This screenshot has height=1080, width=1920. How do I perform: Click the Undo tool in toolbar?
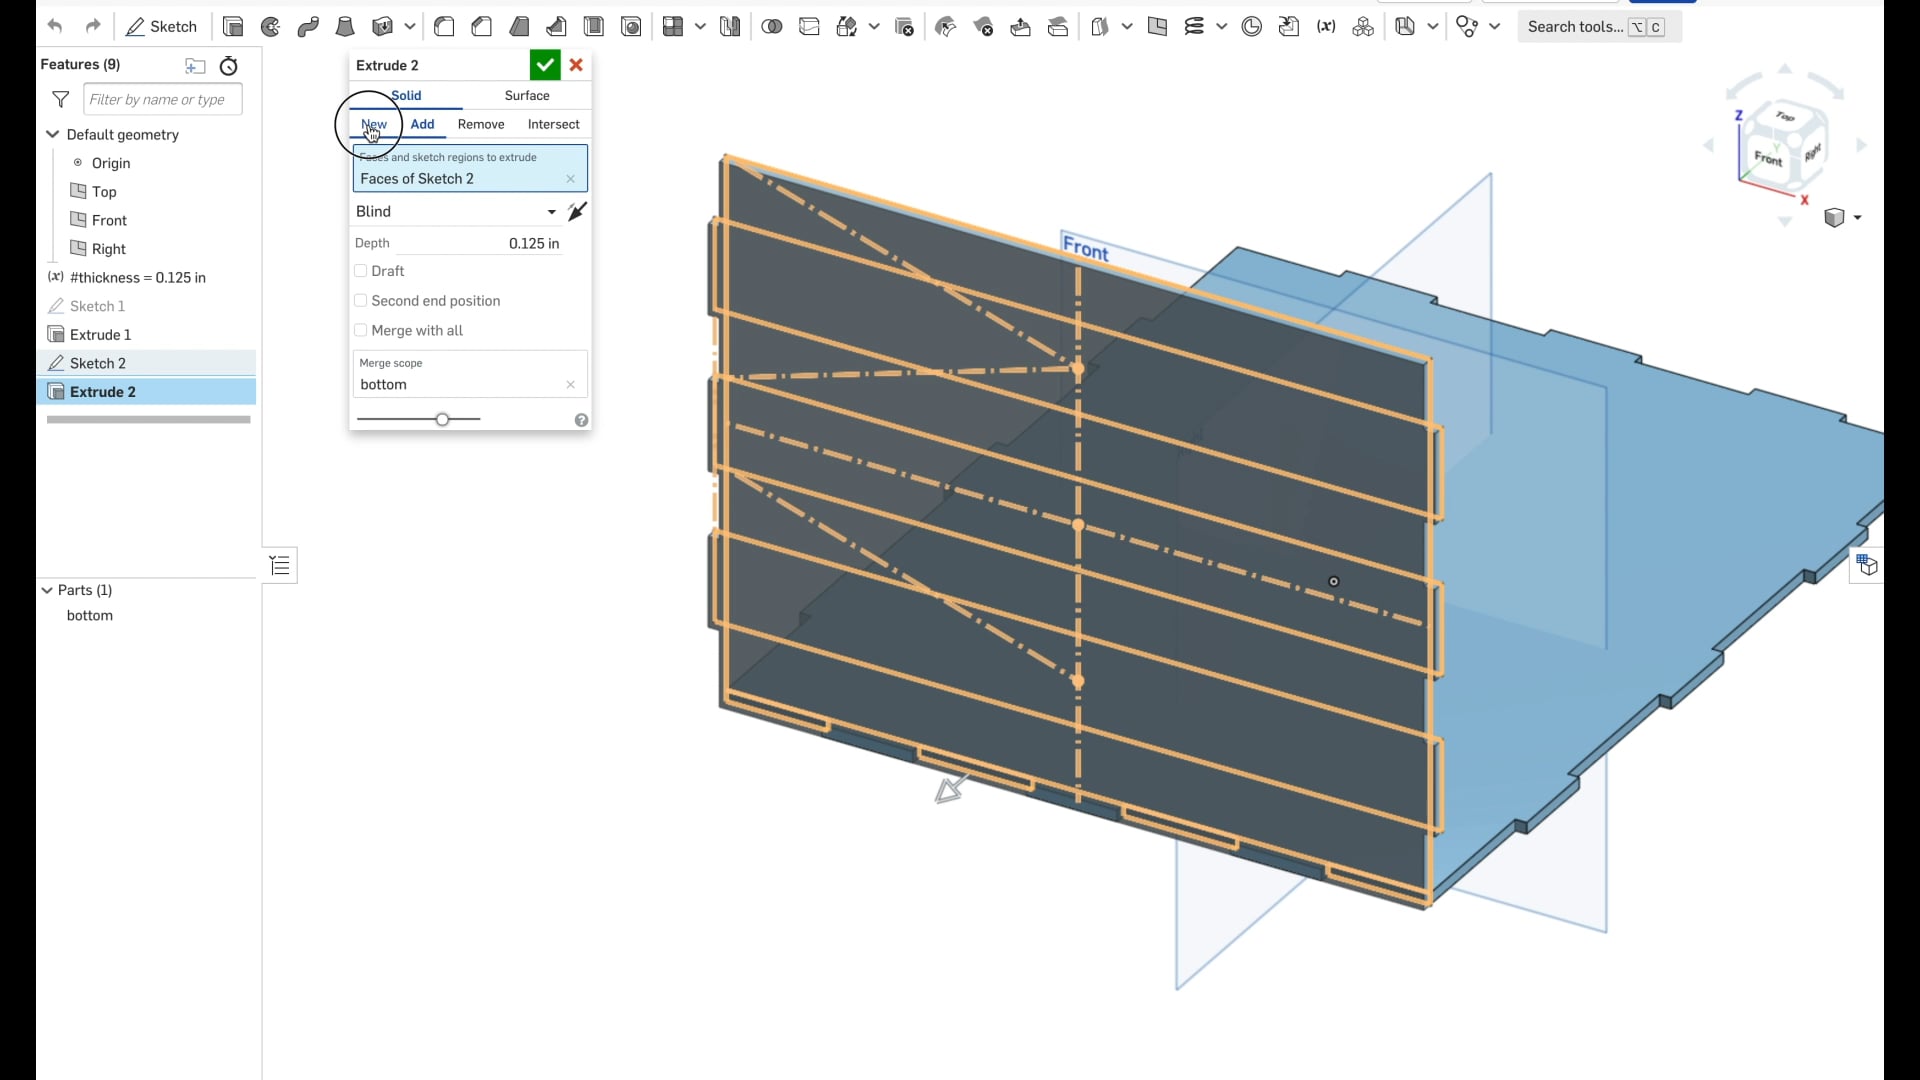click(x=55, y=26)
